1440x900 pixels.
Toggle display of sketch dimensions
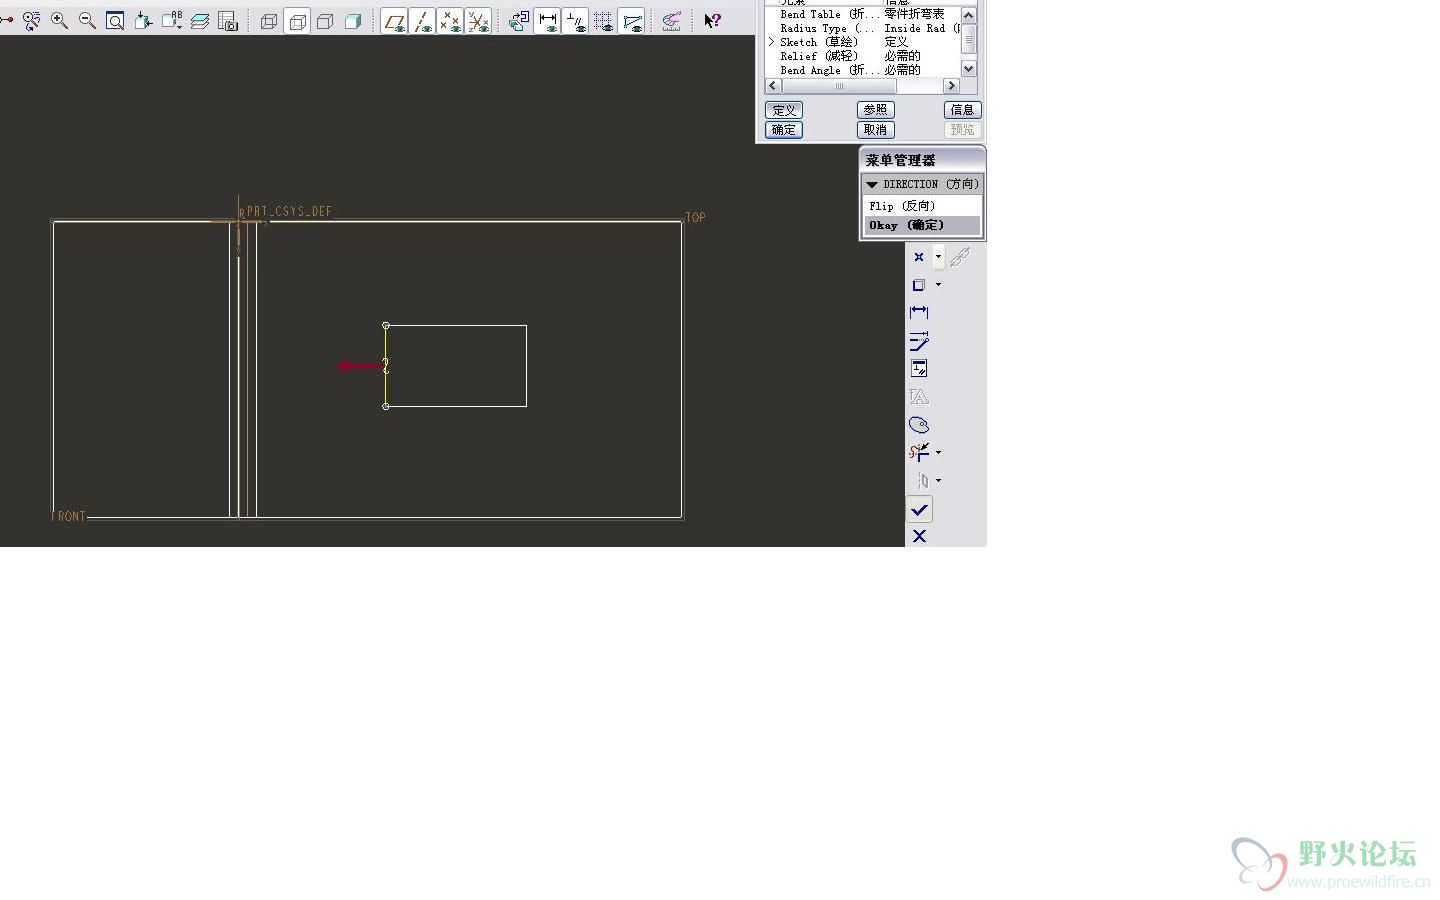point(547,21)
